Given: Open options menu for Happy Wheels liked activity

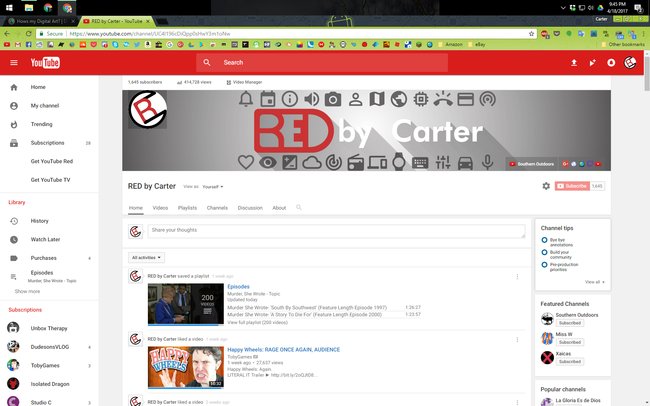Looking at the screenshot, I should tap(517, 340).
